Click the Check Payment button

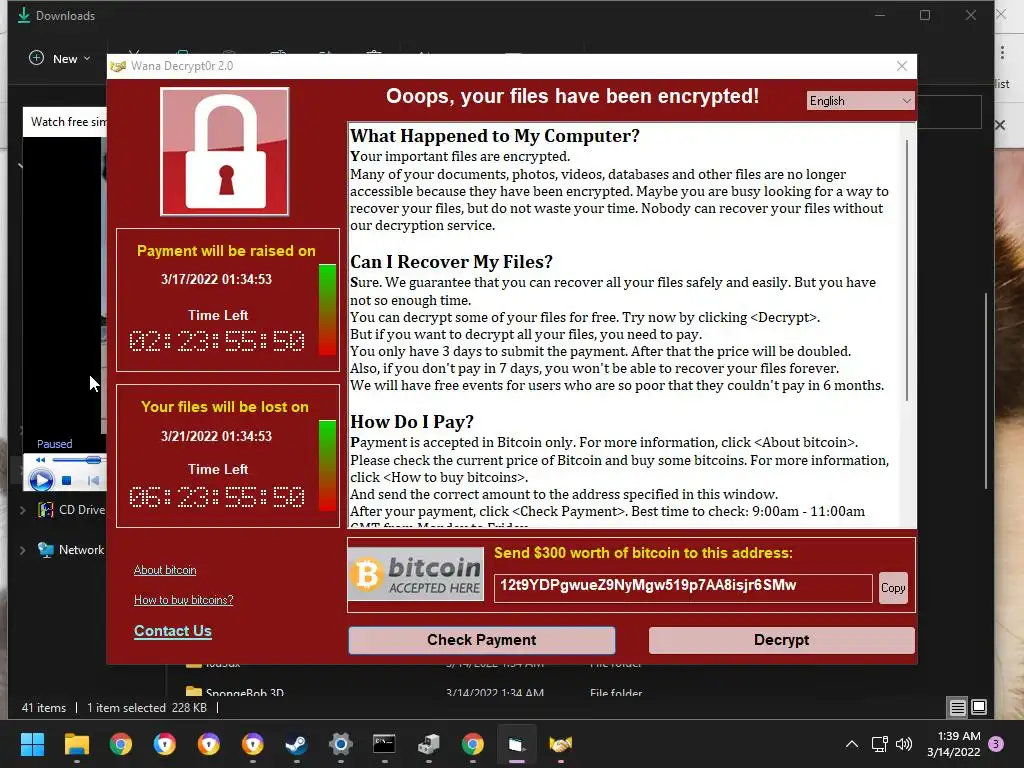(x=481, y=640)
